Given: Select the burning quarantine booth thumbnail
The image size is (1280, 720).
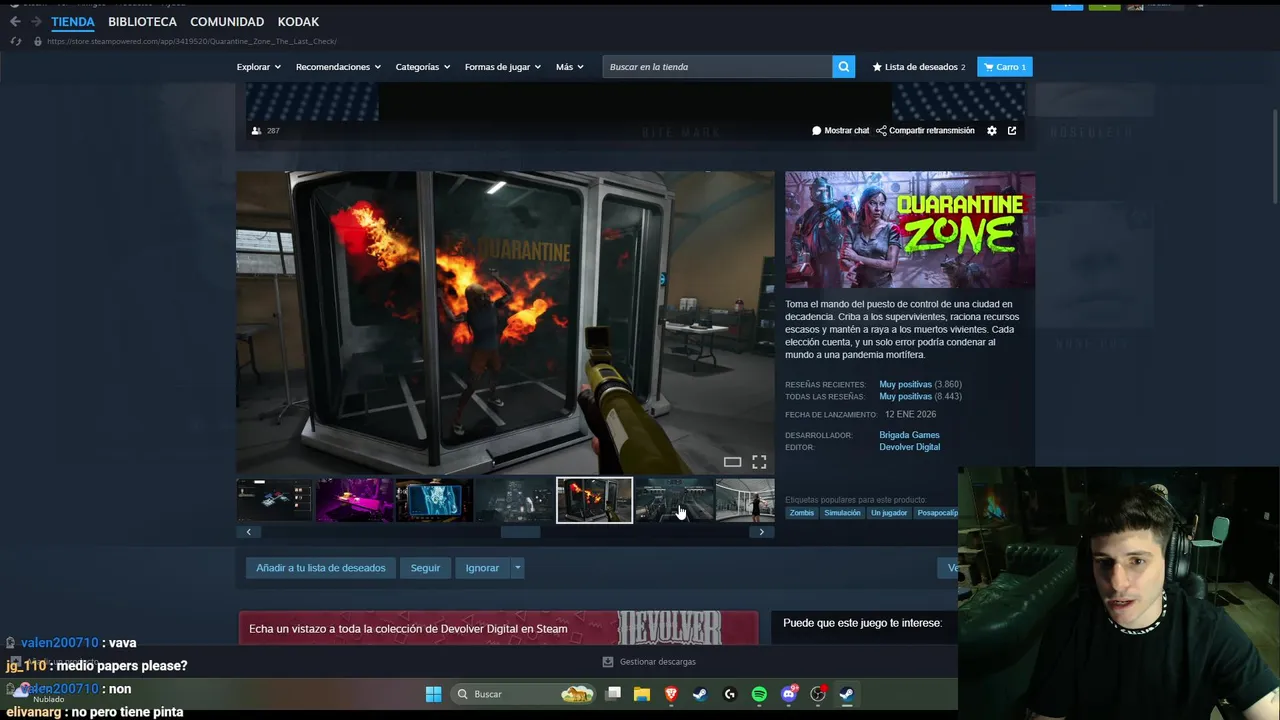Looking at the screenshot, I should click(x=594, y=500).
